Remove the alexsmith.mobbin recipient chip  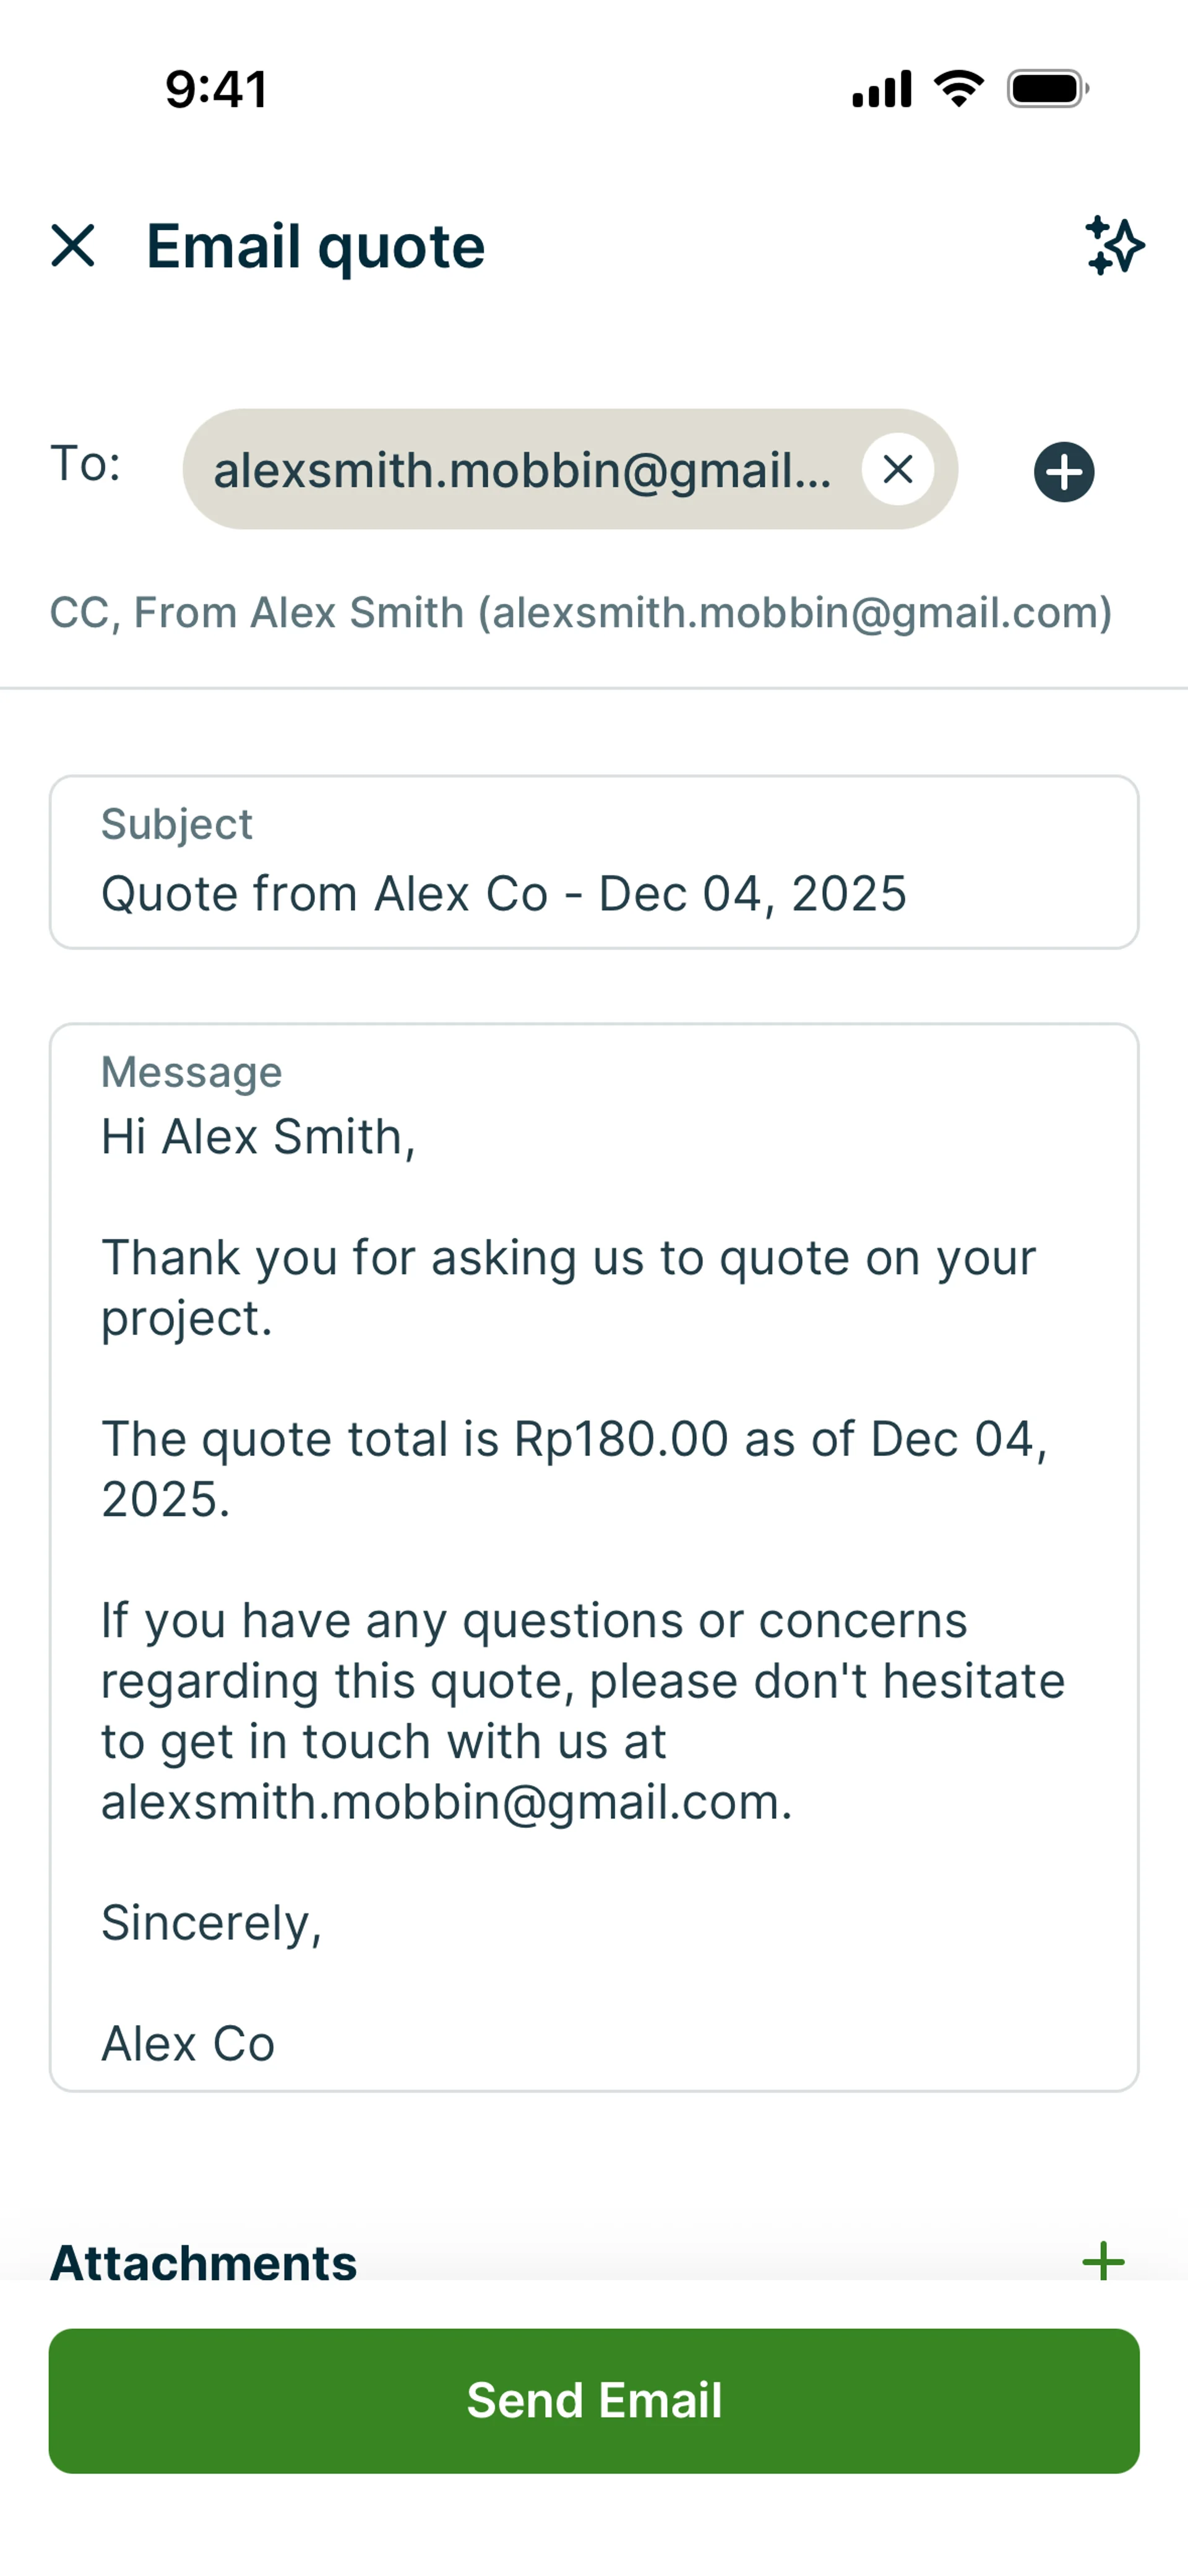(897, 469)
